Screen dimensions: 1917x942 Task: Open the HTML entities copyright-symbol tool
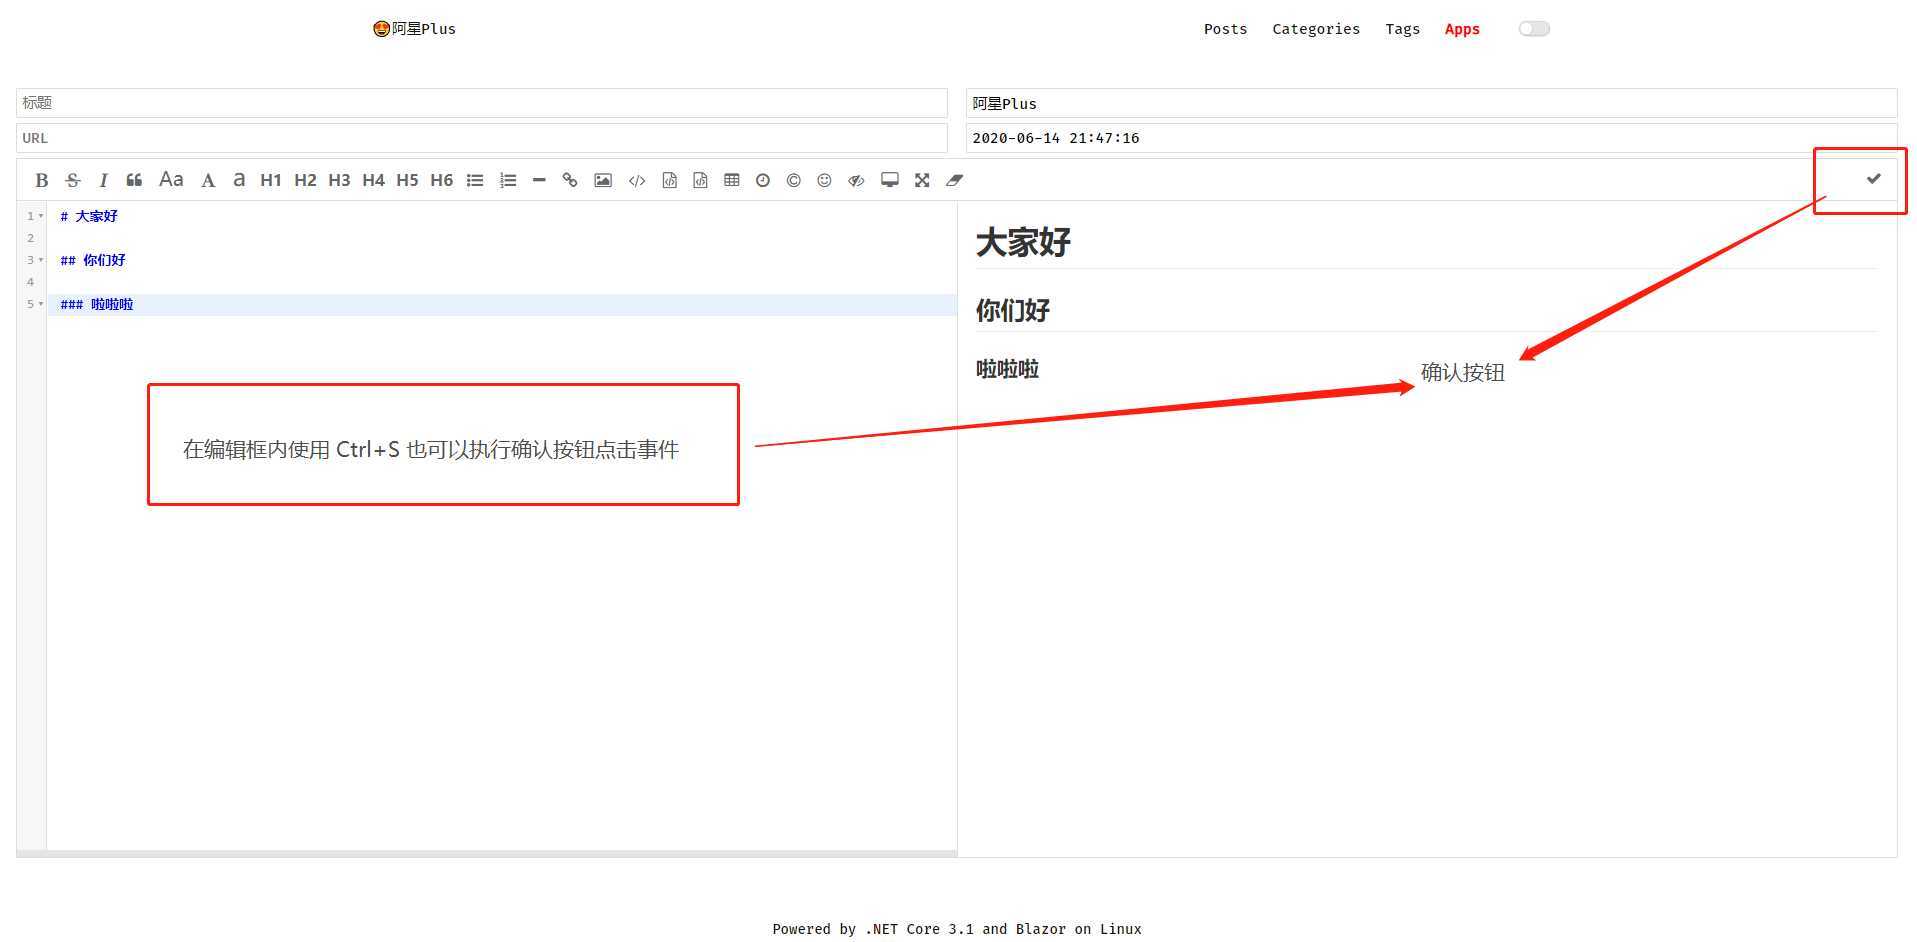coord(793,180)
